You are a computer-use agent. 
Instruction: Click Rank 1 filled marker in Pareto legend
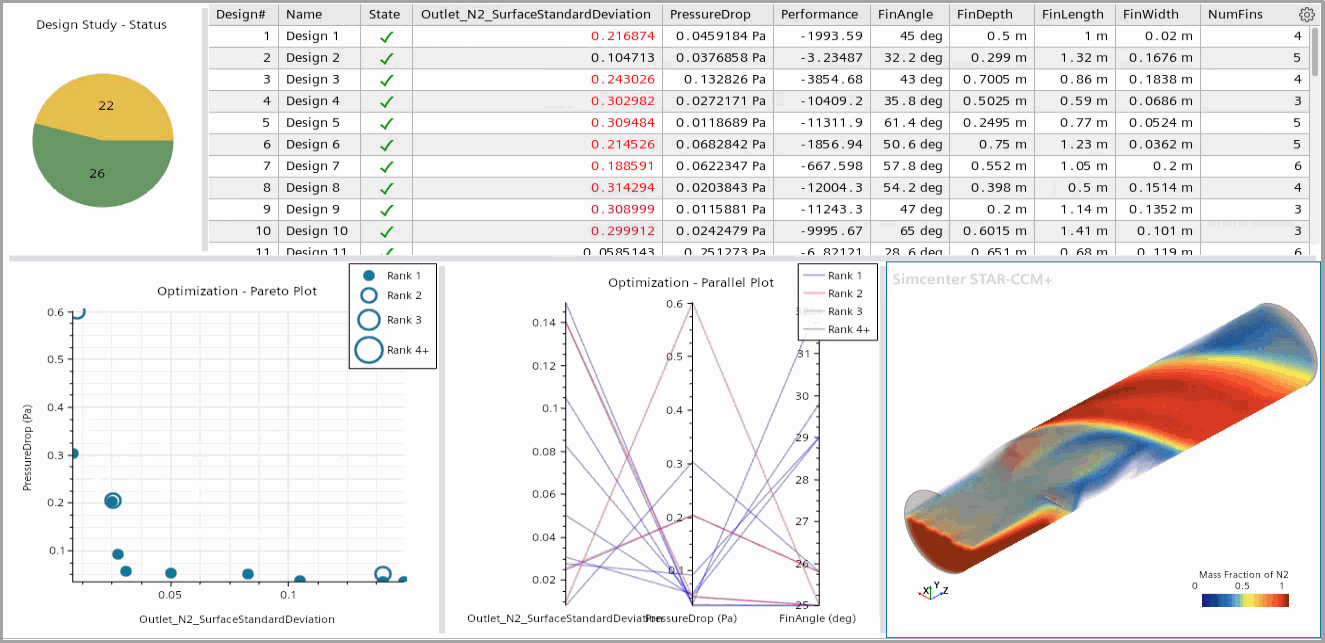[368, 275]
